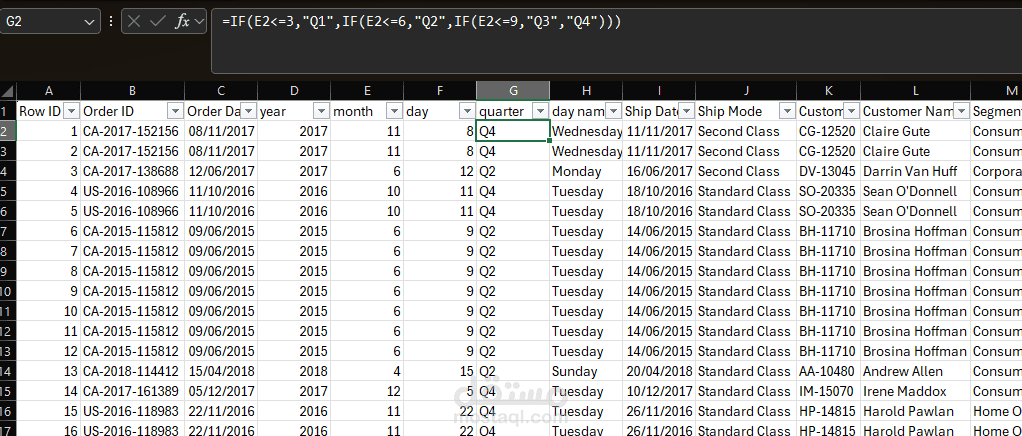This screenshot has height=436, width=1022.
Task: Open Row ID filter dropdown
Action: click(x=72, y=111)
